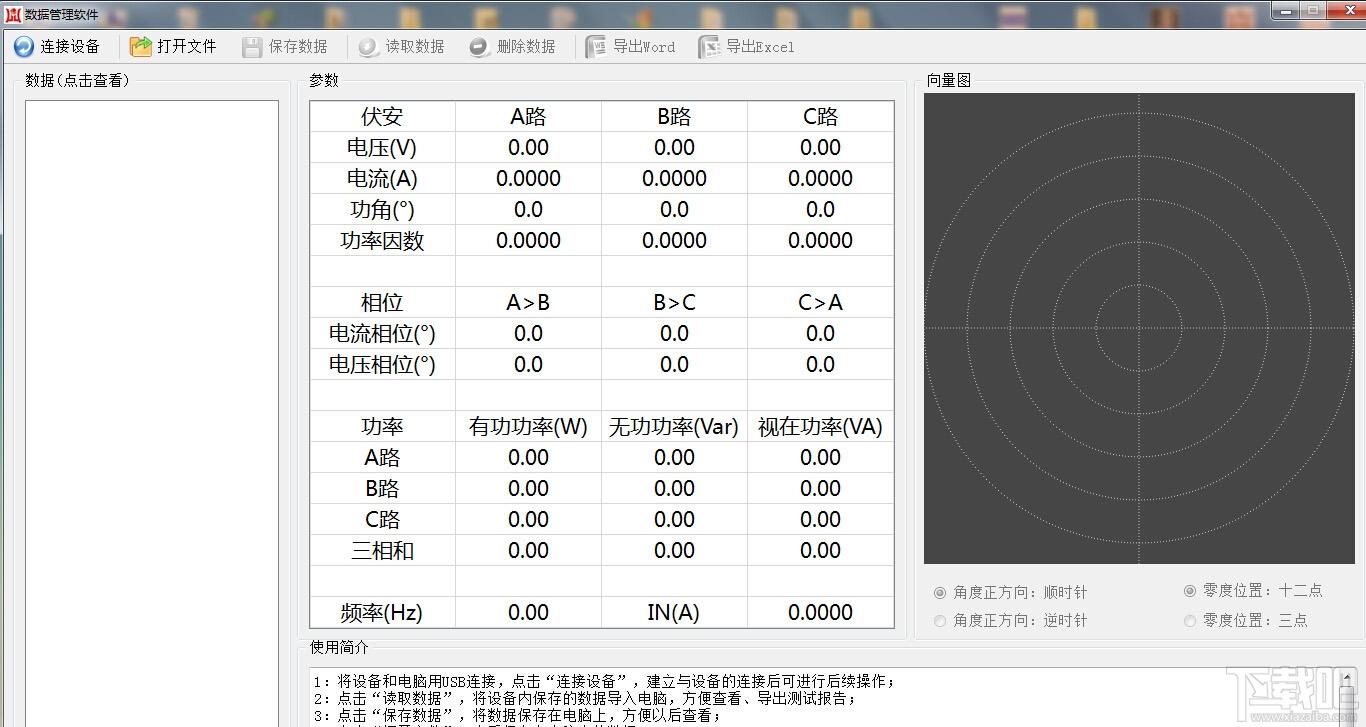
Task: Click the 参数 panel title
Action: pyautogui.click(x=324, y=81)
